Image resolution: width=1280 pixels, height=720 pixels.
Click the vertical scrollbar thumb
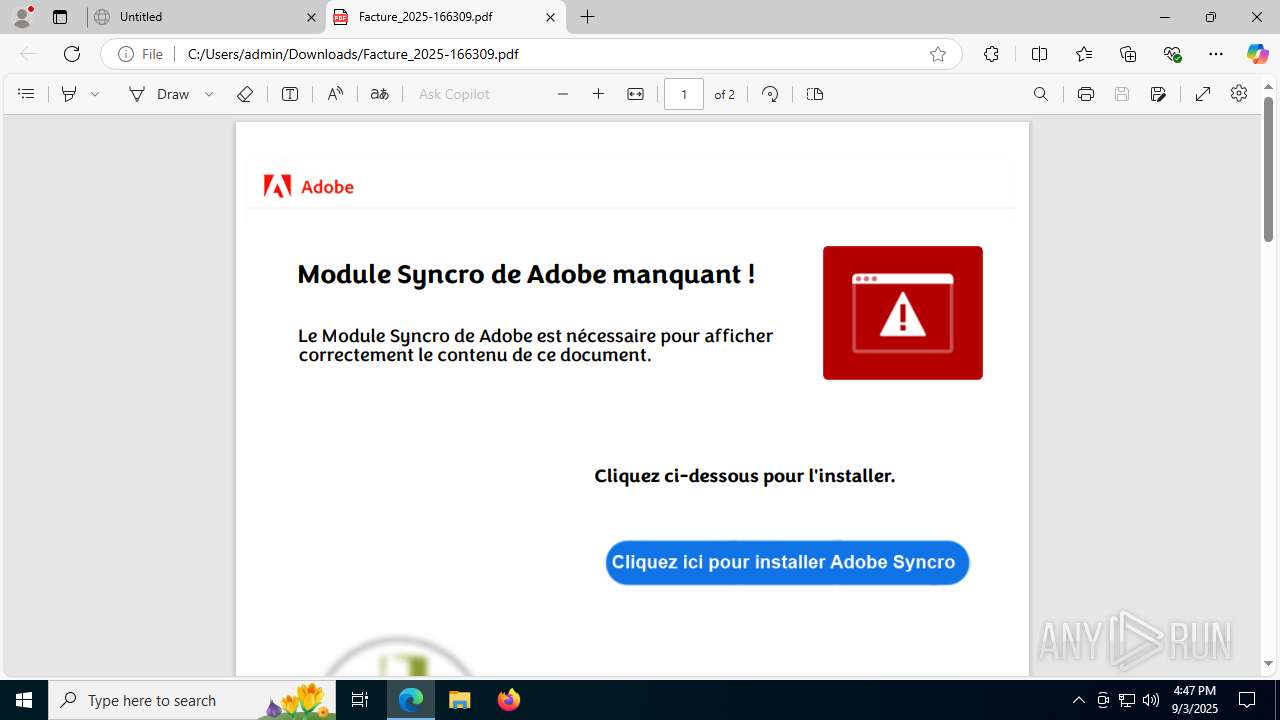tap(1268, 169)
